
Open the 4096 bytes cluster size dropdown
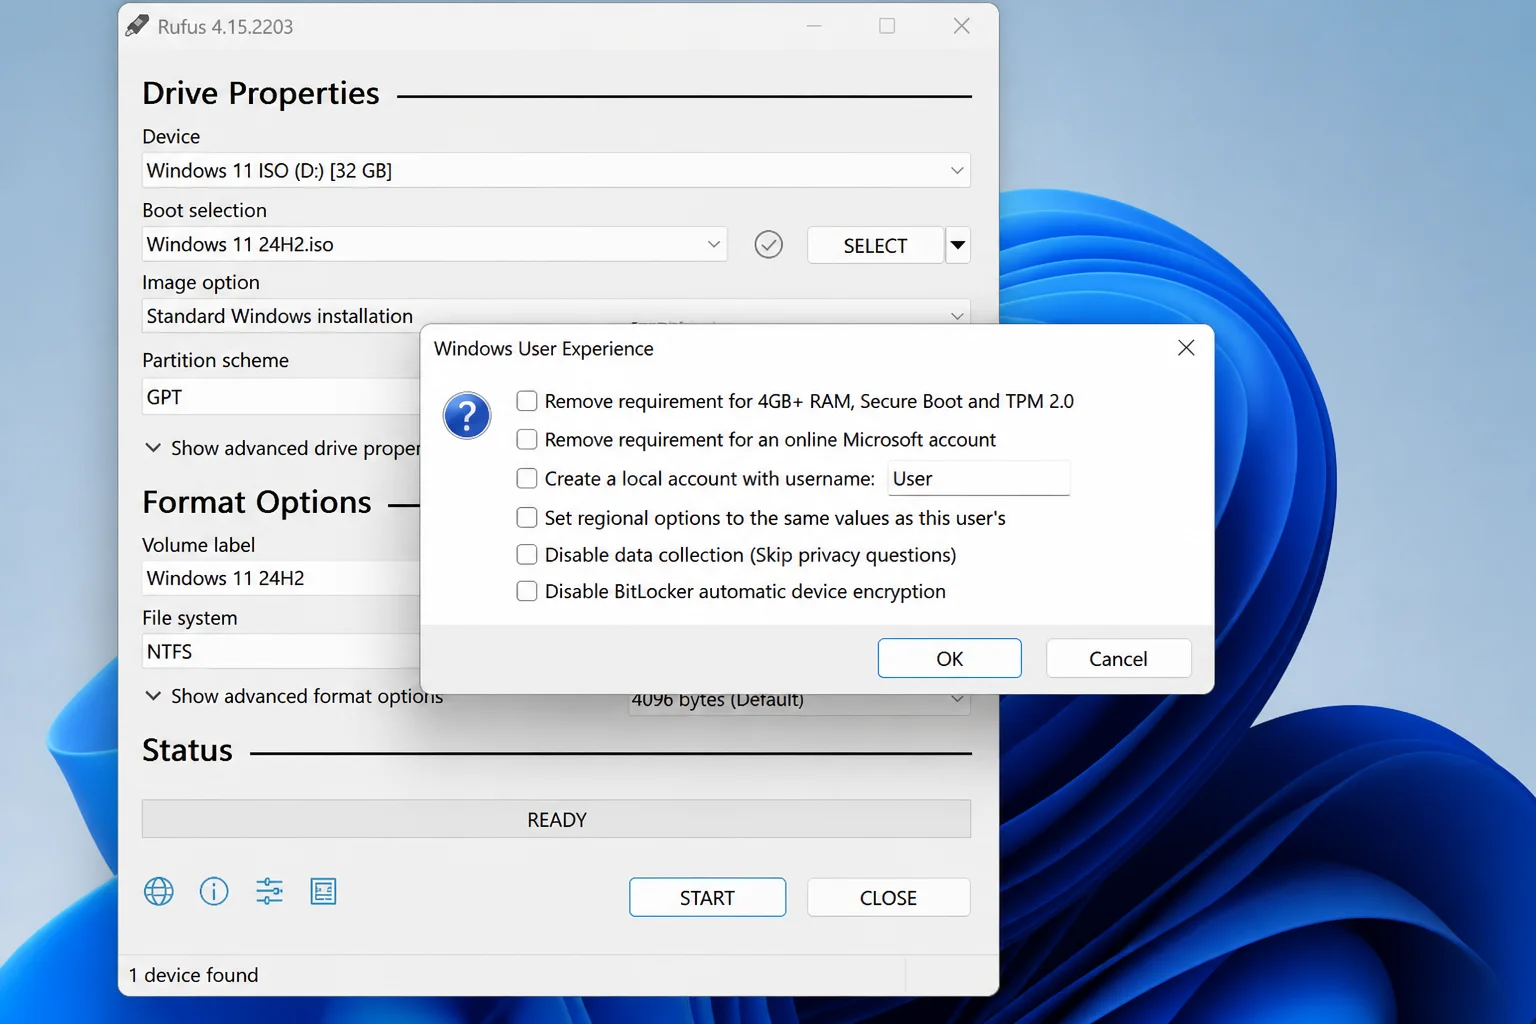(x=799, y=701)
